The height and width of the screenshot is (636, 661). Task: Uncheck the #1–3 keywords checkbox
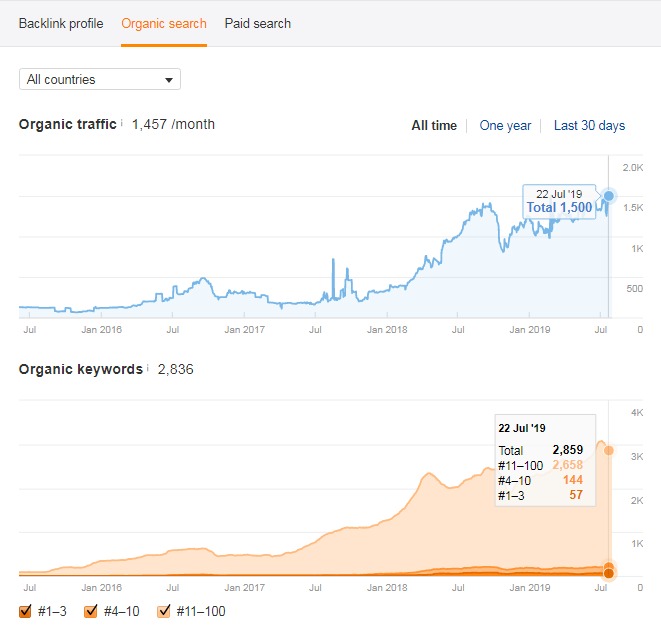(x=25, y=611)
